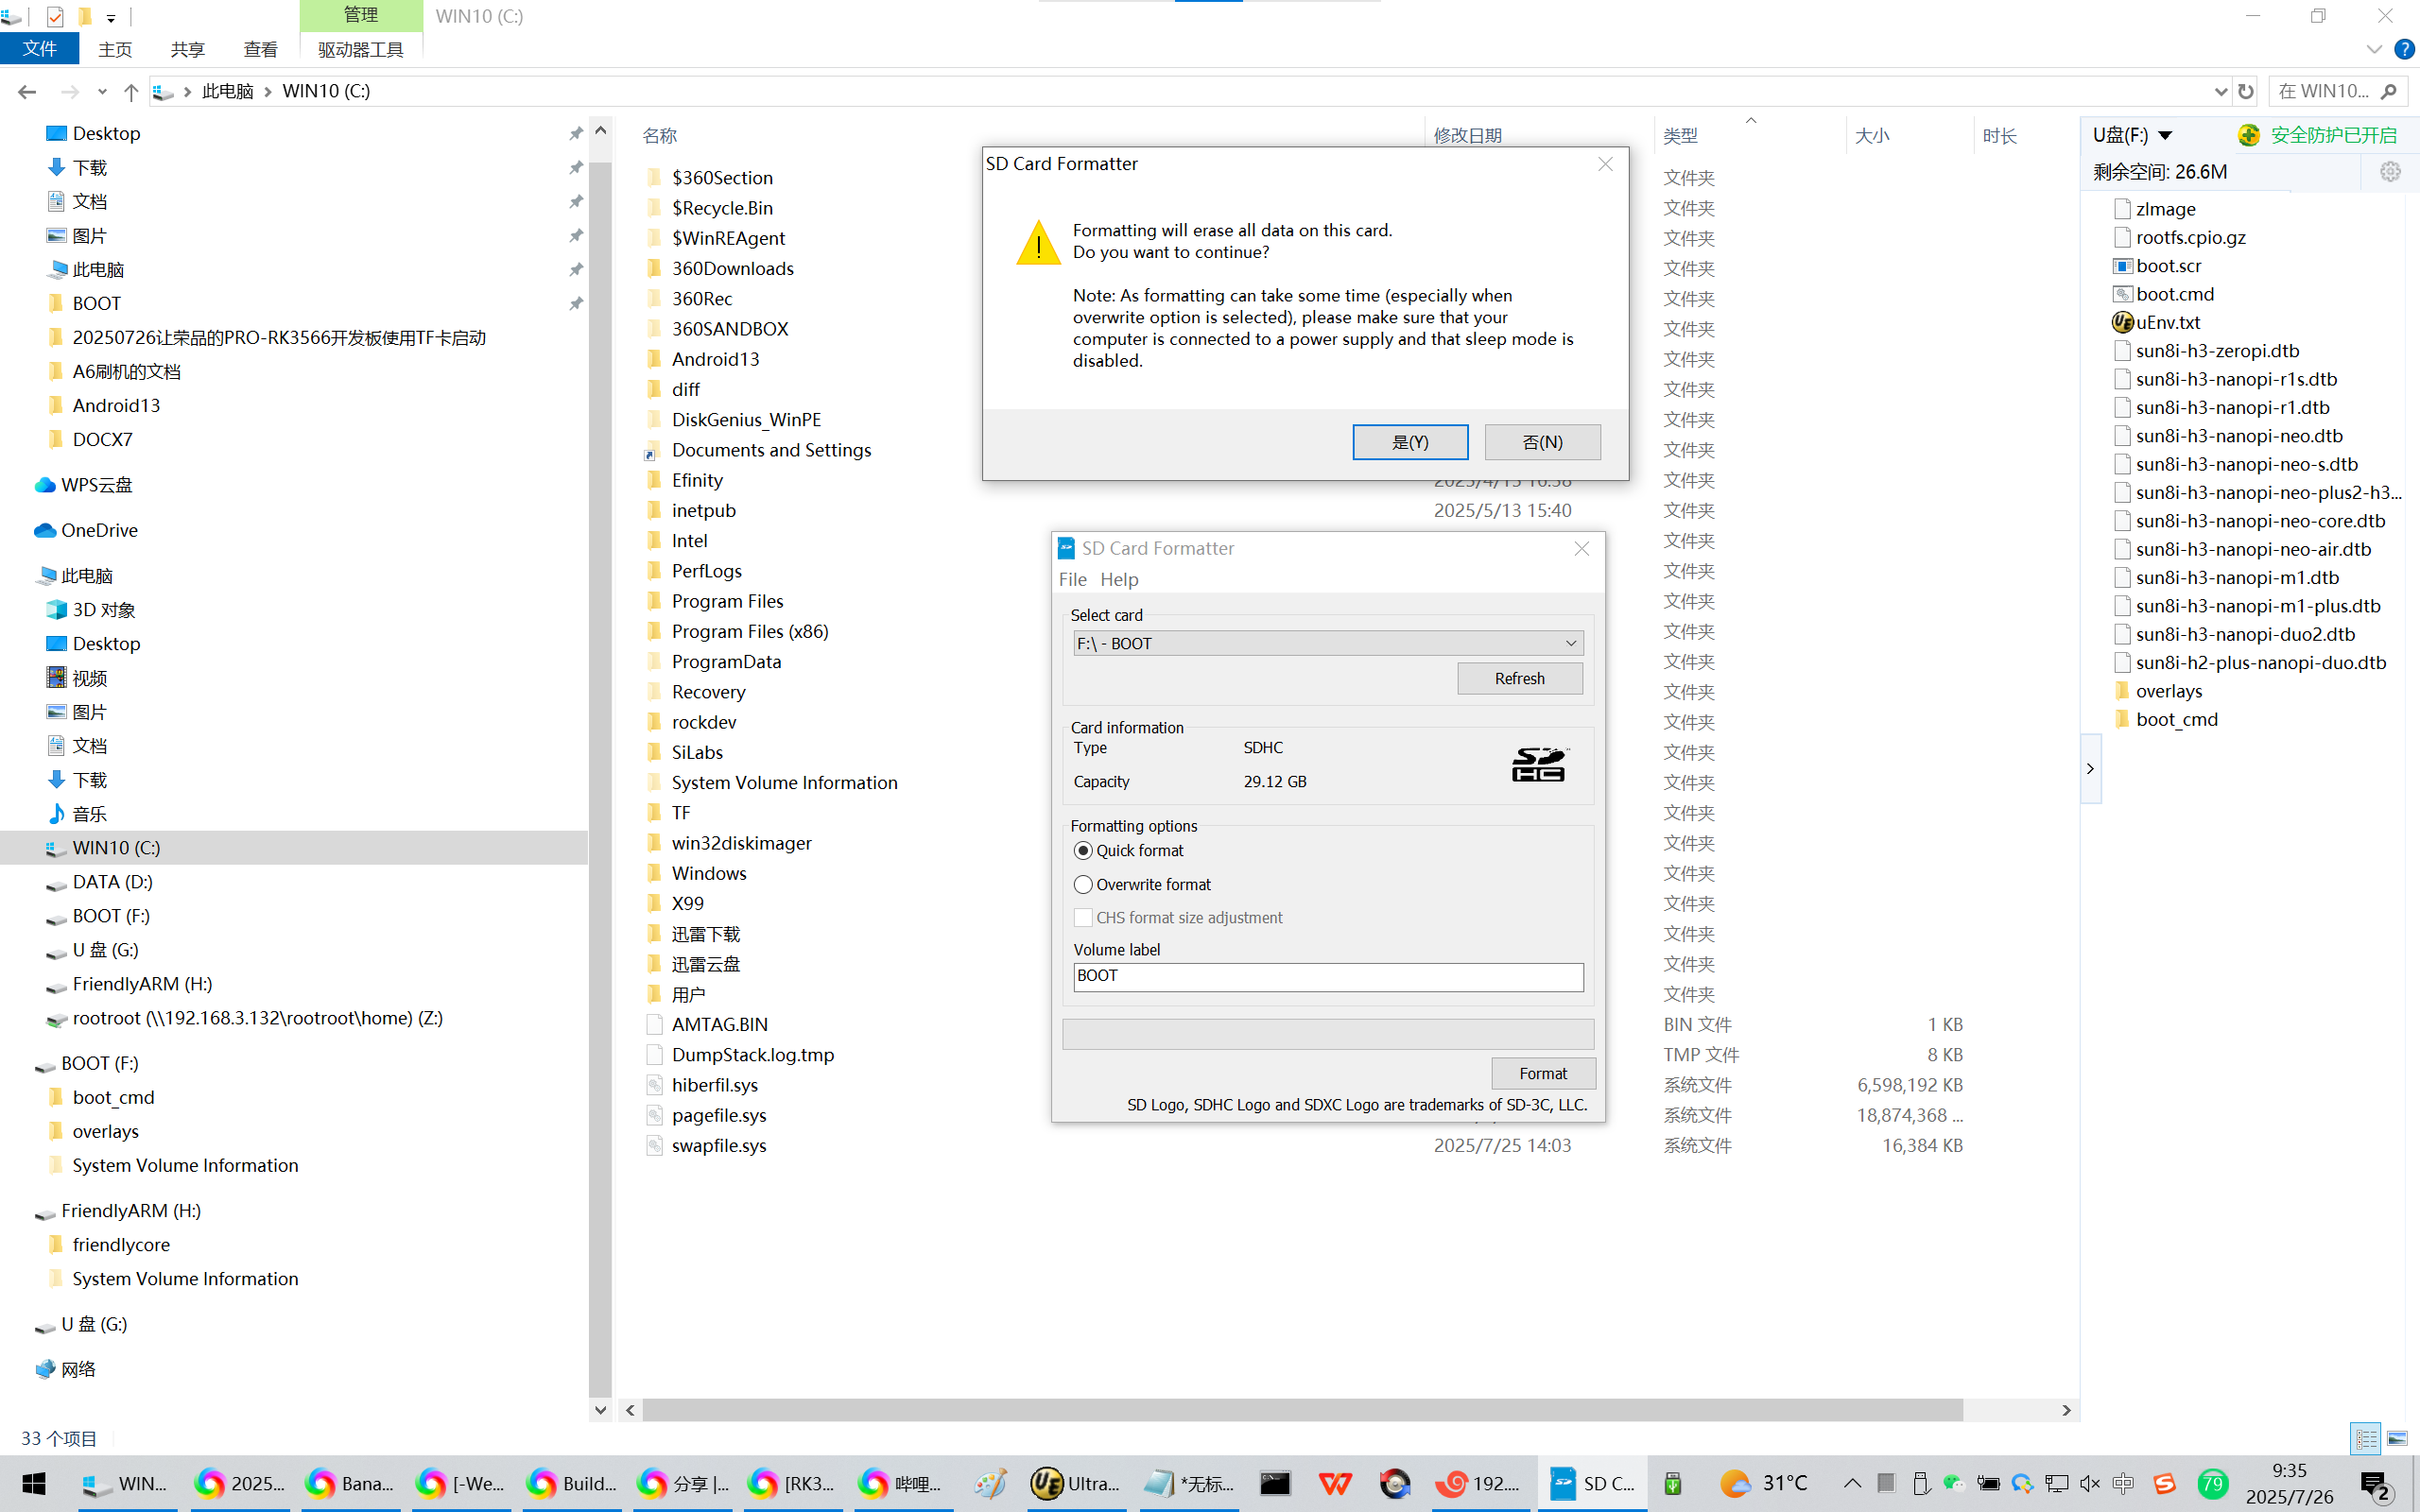Select uEnv.txt in U盘 panel
Screen dimensions: 2420x1512
[2155, 322]
